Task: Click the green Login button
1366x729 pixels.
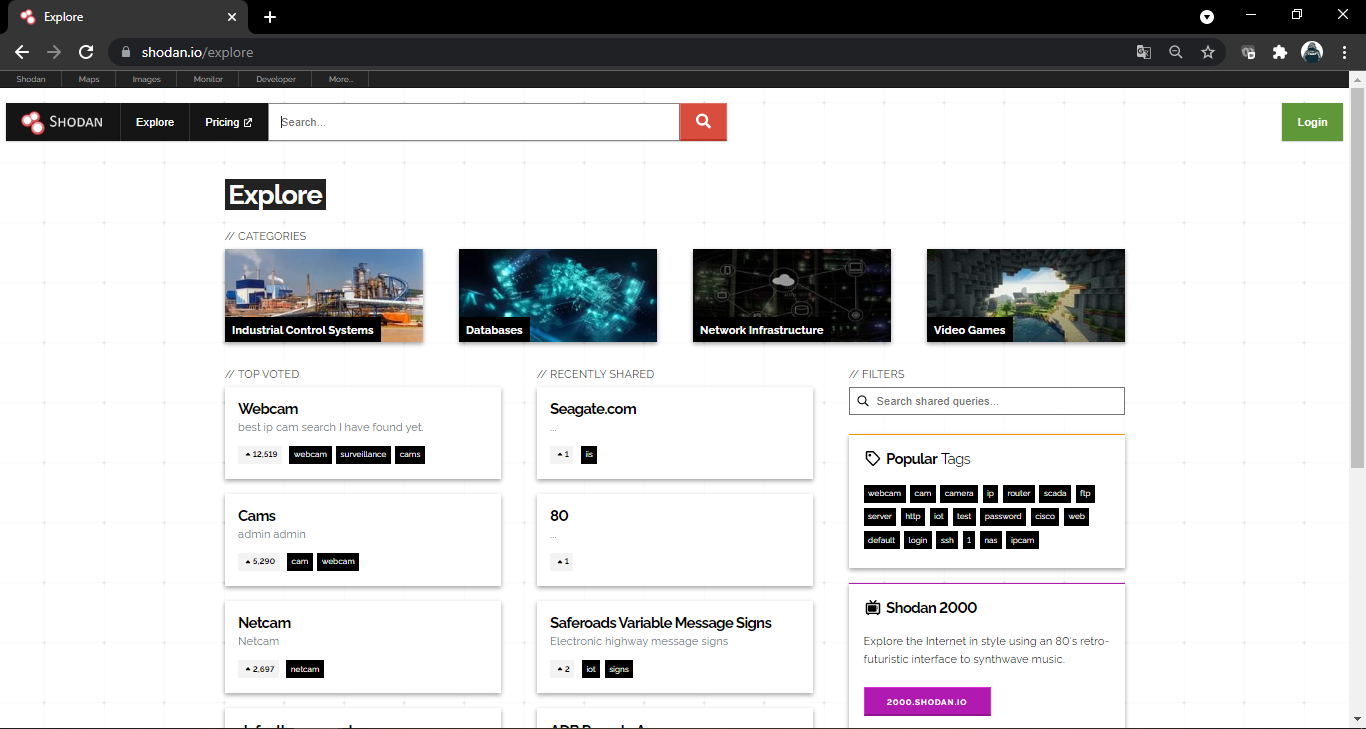Action: (1312, 122)
